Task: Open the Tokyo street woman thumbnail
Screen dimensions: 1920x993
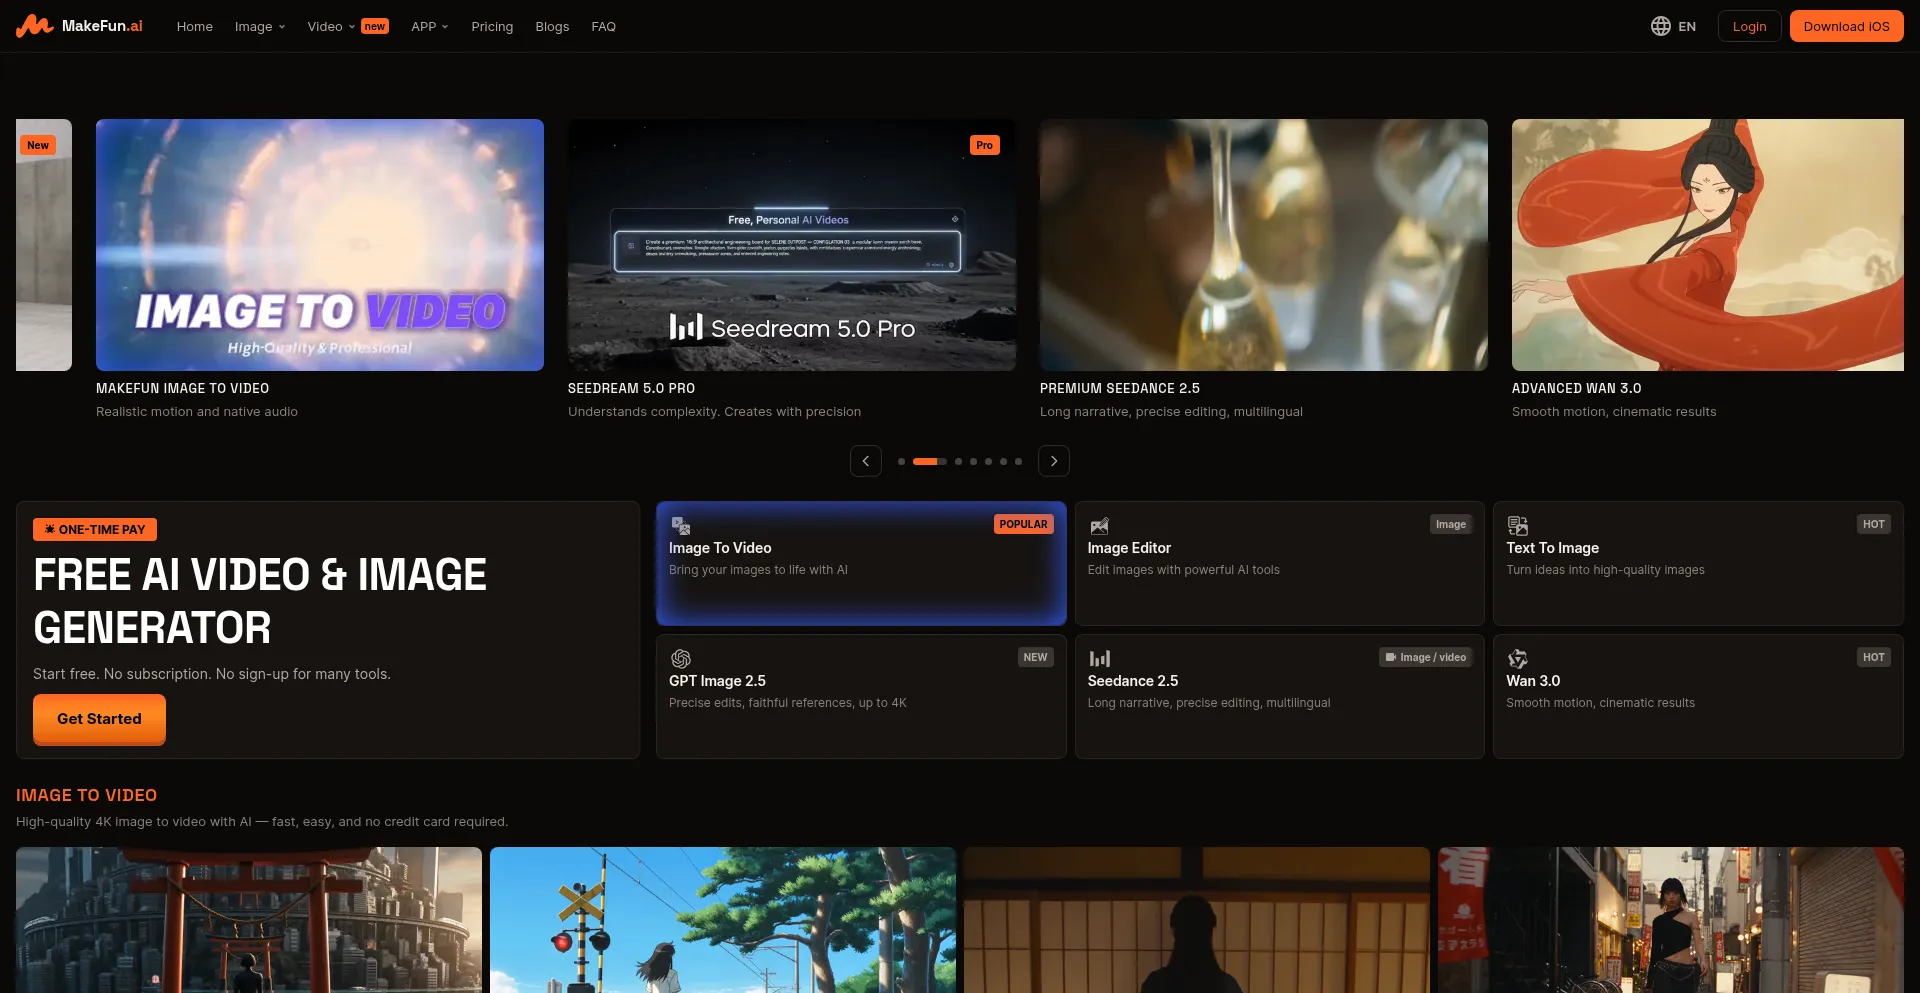Action: coord(1671,920)
